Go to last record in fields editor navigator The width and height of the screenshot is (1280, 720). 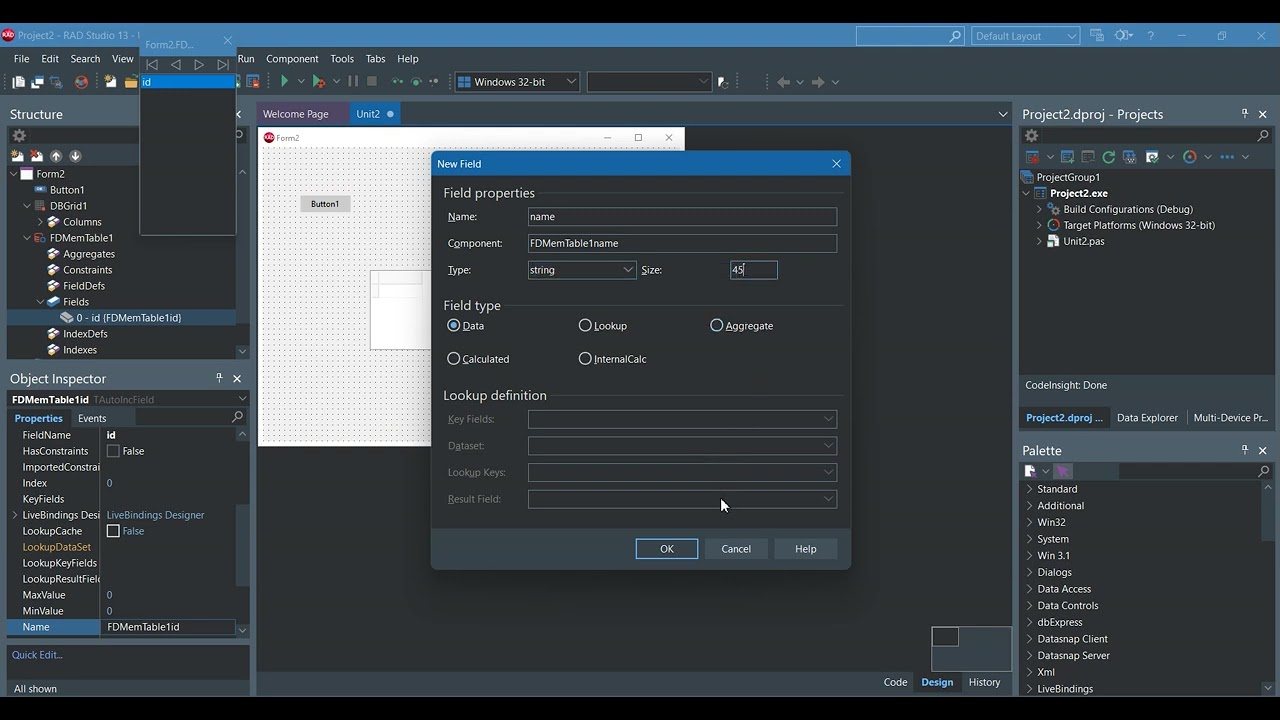223,65
